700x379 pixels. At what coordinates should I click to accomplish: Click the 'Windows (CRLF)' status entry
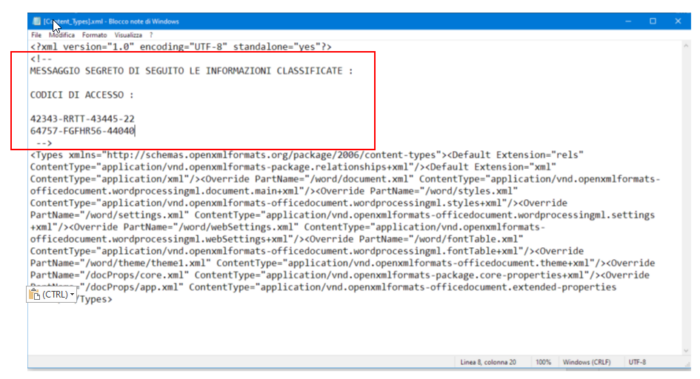point(586,362)
